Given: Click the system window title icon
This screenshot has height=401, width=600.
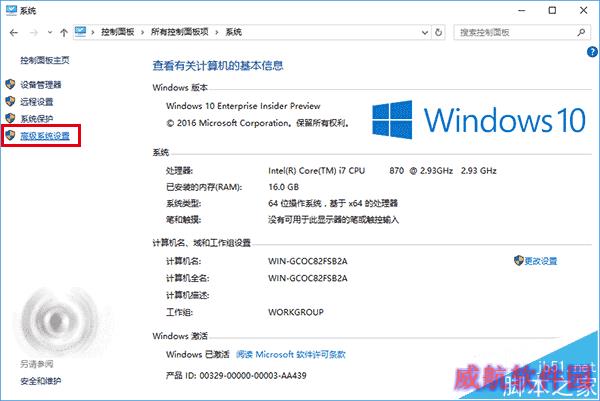Looking at the screenshot, I should [x=11, y=10].
